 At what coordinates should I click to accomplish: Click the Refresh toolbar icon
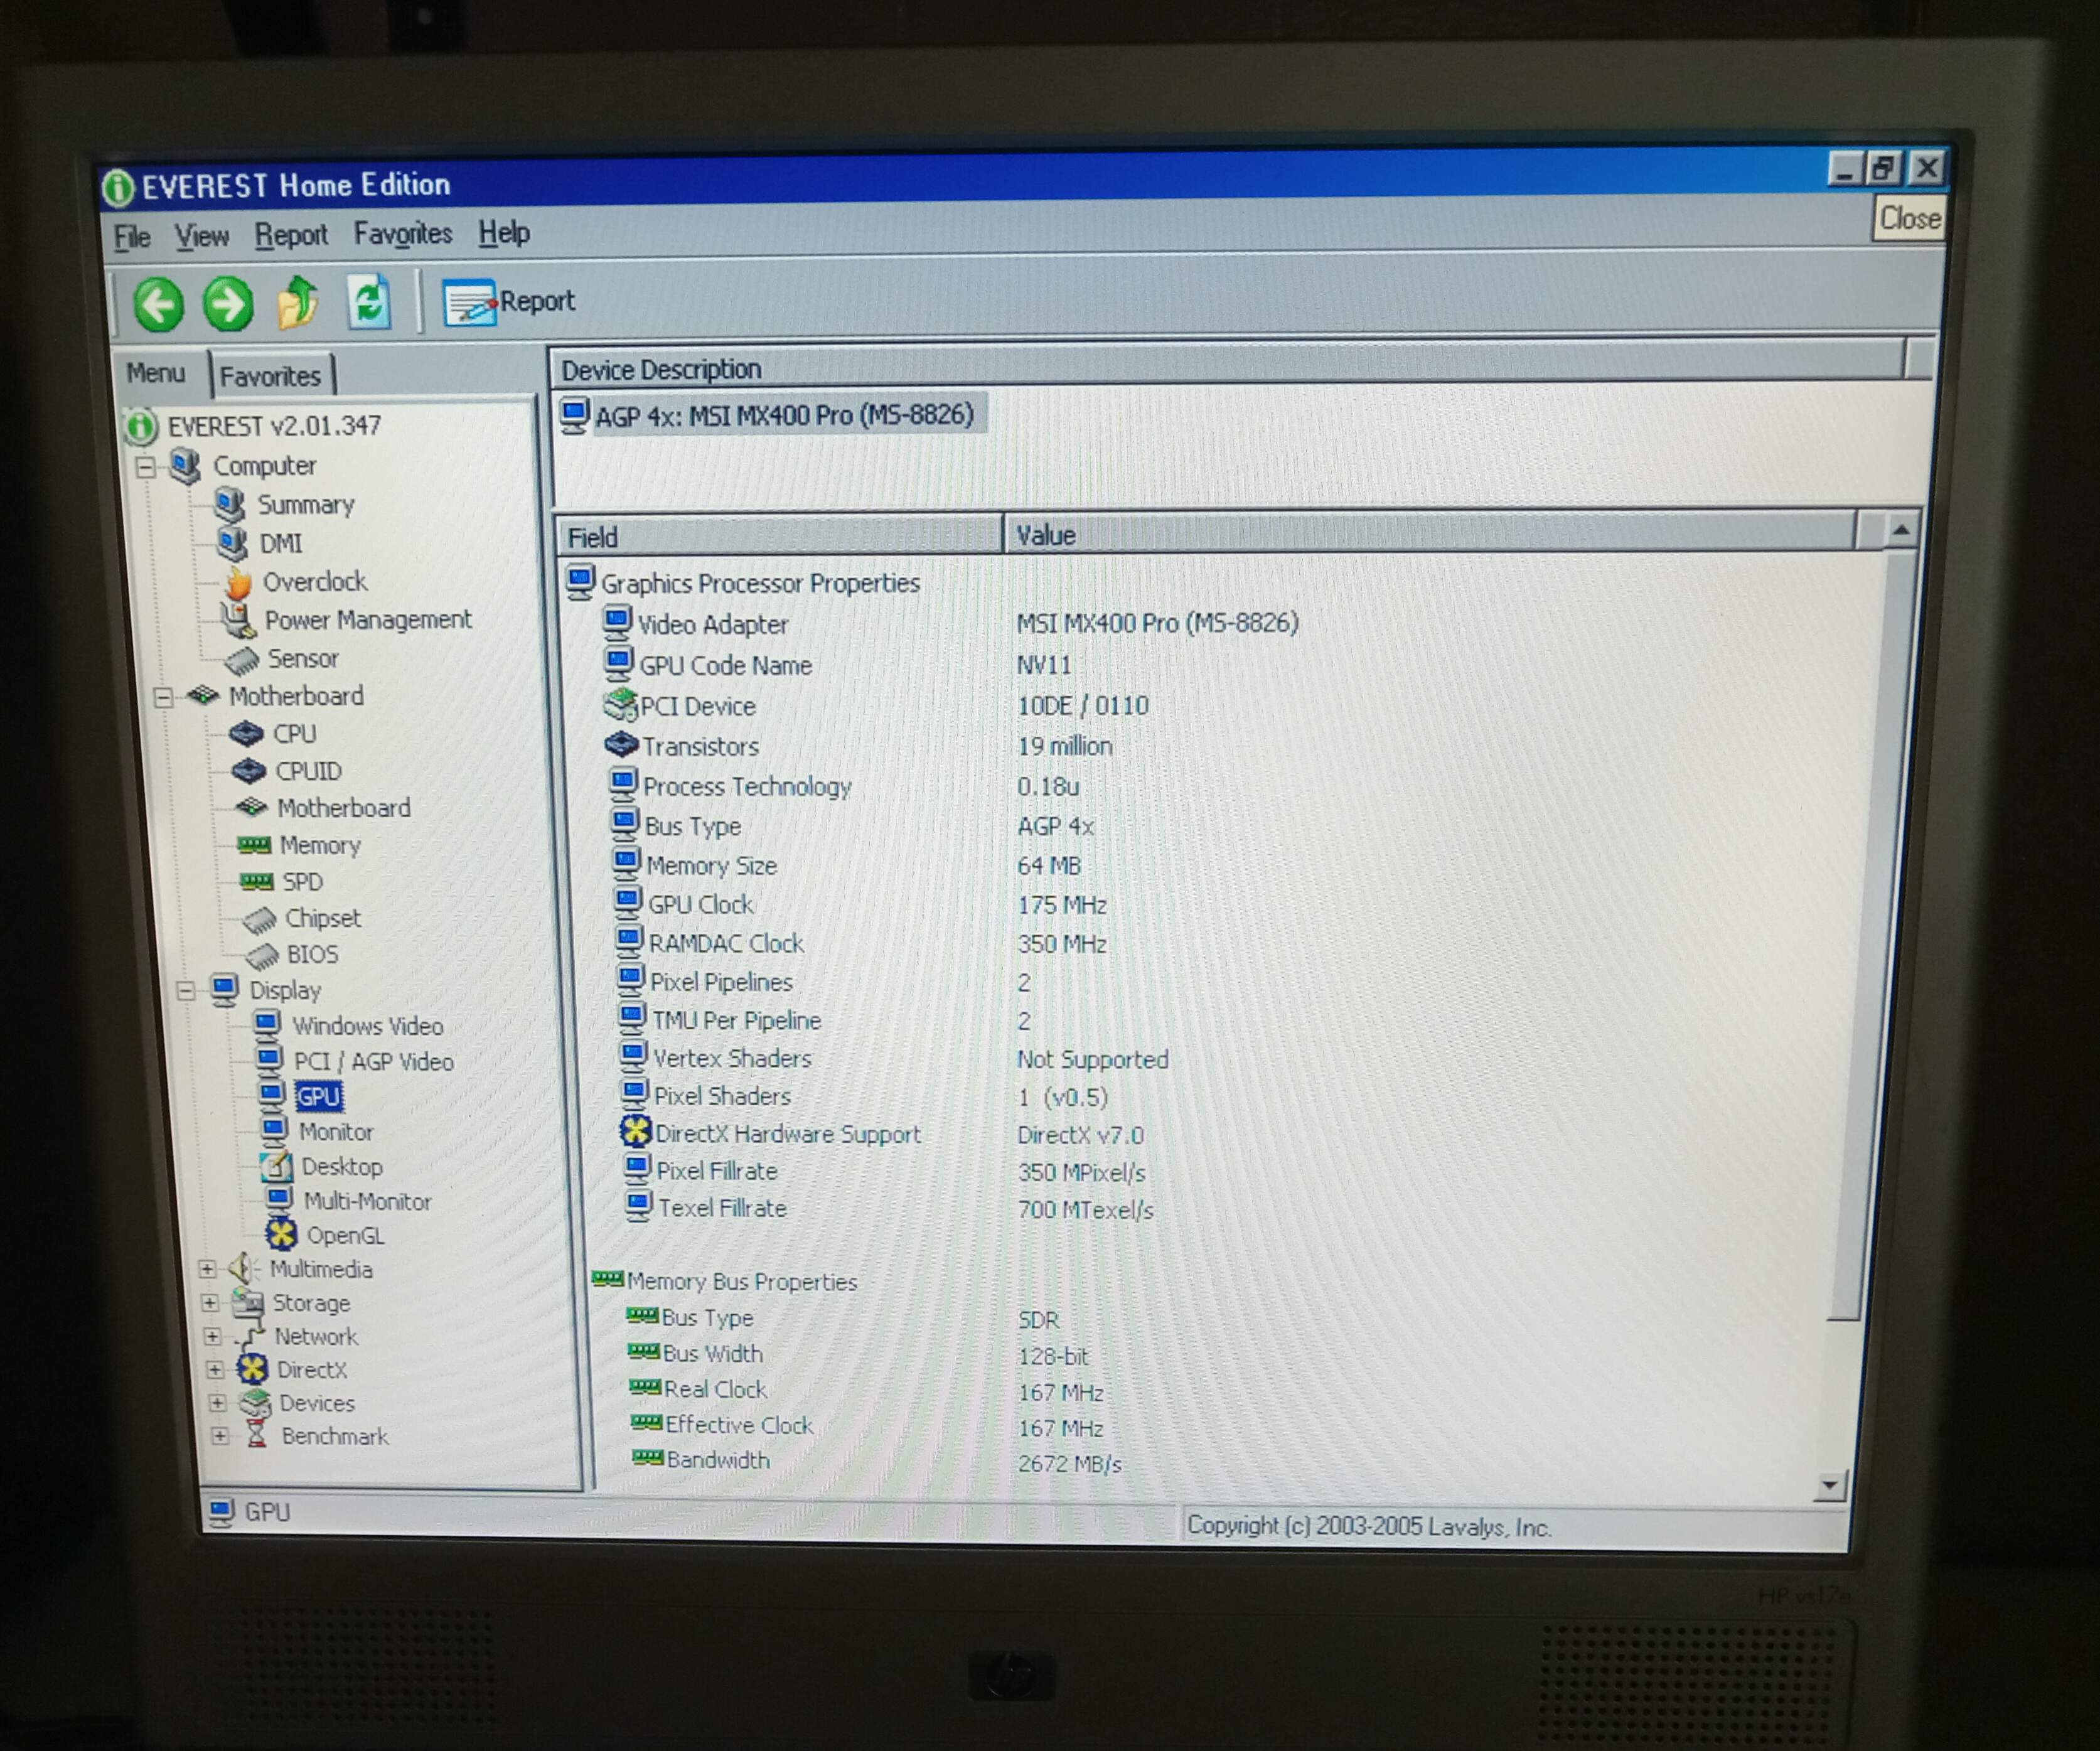(368, 302)
